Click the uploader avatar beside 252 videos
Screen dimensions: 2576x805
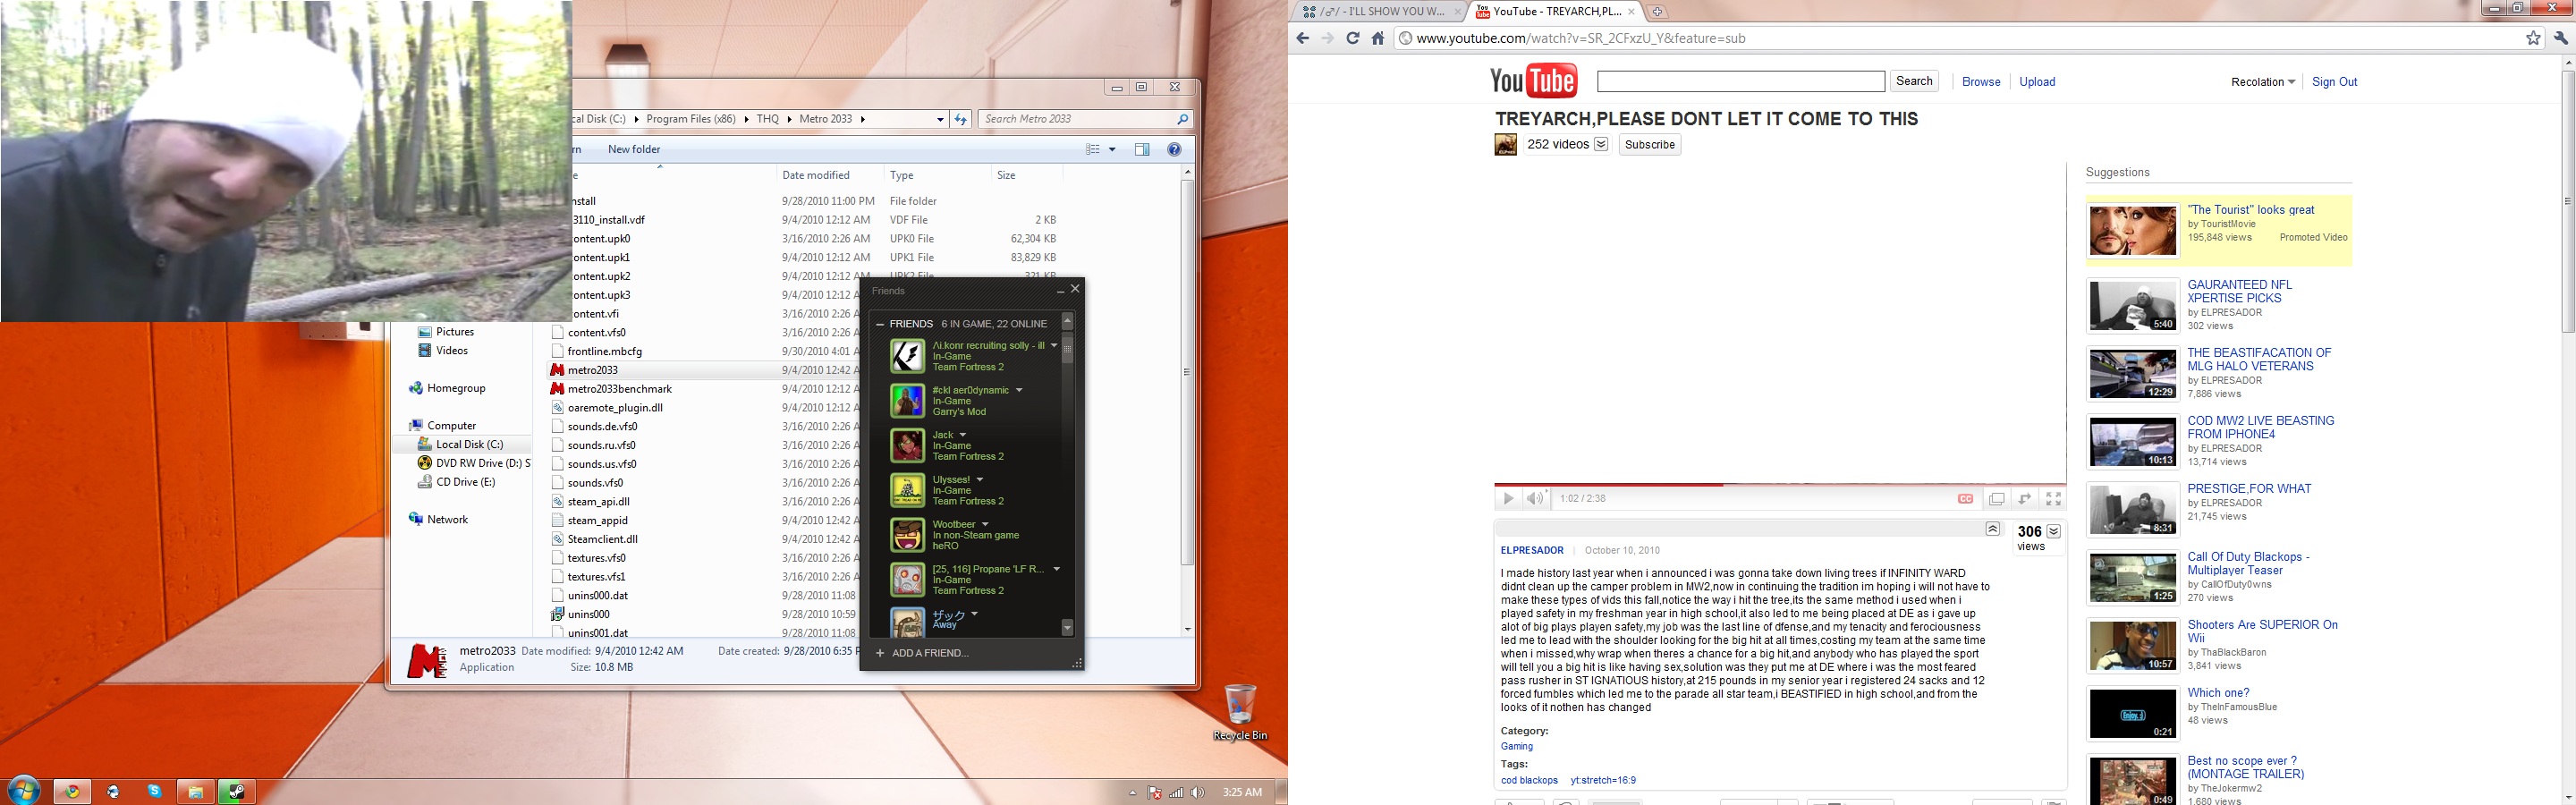click(1505, 145)
